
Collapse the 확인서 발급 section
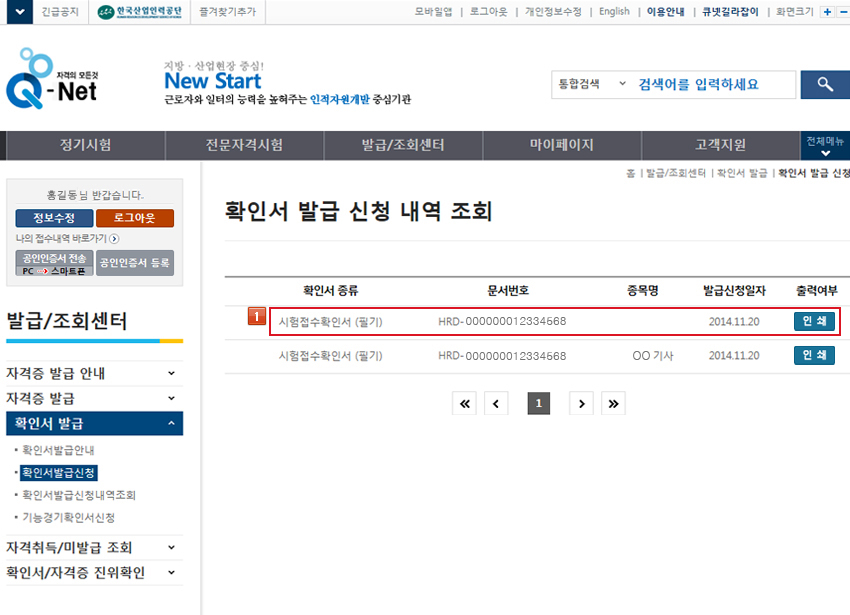[x=171, y=424]
